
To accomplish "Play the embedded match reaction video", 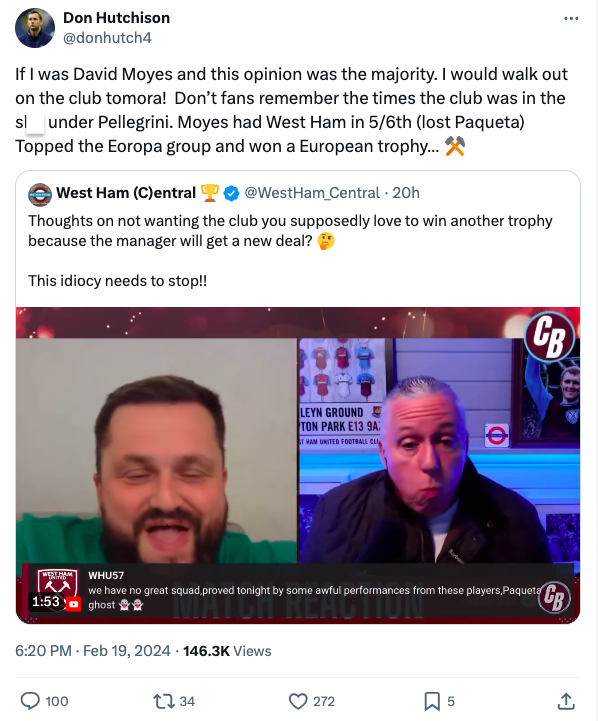I will (x=298, y=465).
